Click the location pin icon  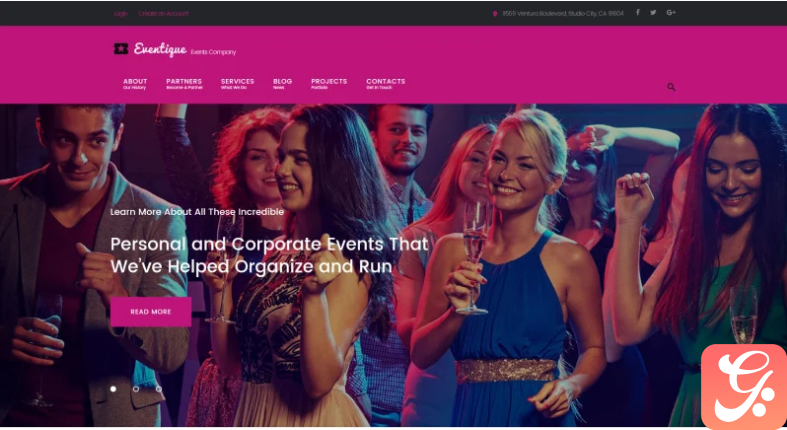[495, 14]
